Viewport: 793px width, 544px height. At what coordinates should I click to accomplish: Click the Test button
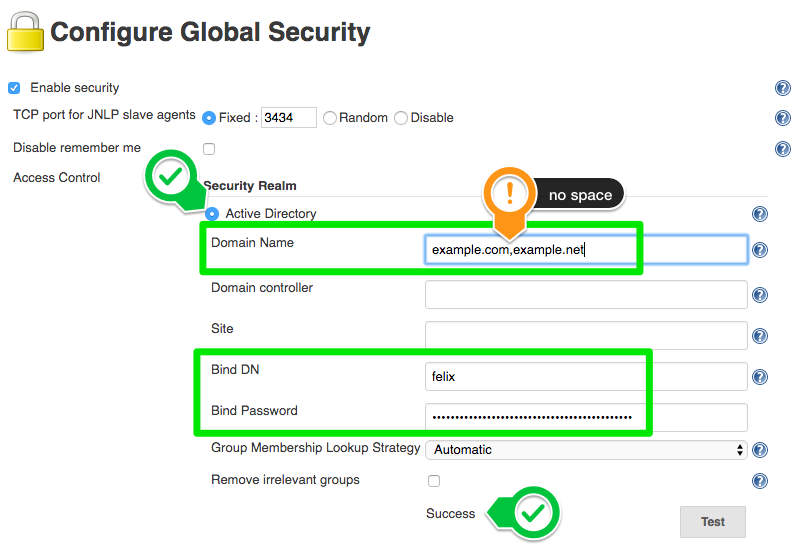tap(713, 522)
